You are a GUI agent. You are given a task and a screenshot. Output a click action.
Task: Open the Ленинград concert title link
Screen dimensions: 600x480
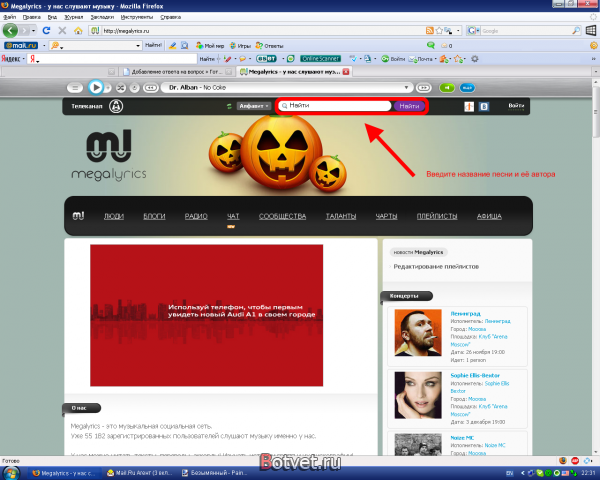[465, 313]
